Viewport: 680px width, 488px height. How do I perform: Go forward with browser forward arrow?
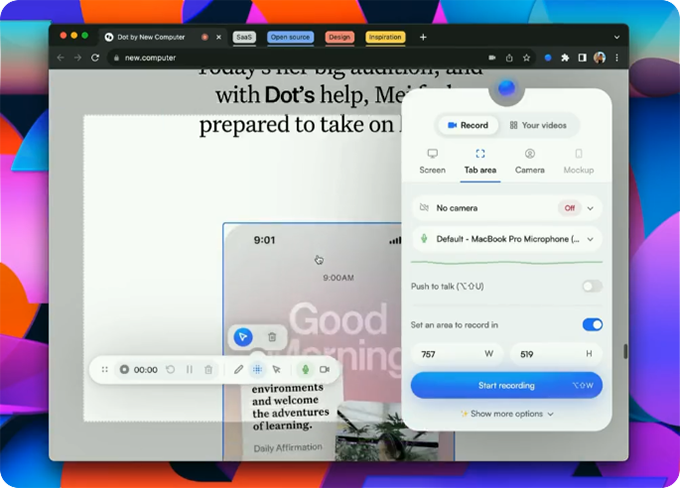coord(78,58)
